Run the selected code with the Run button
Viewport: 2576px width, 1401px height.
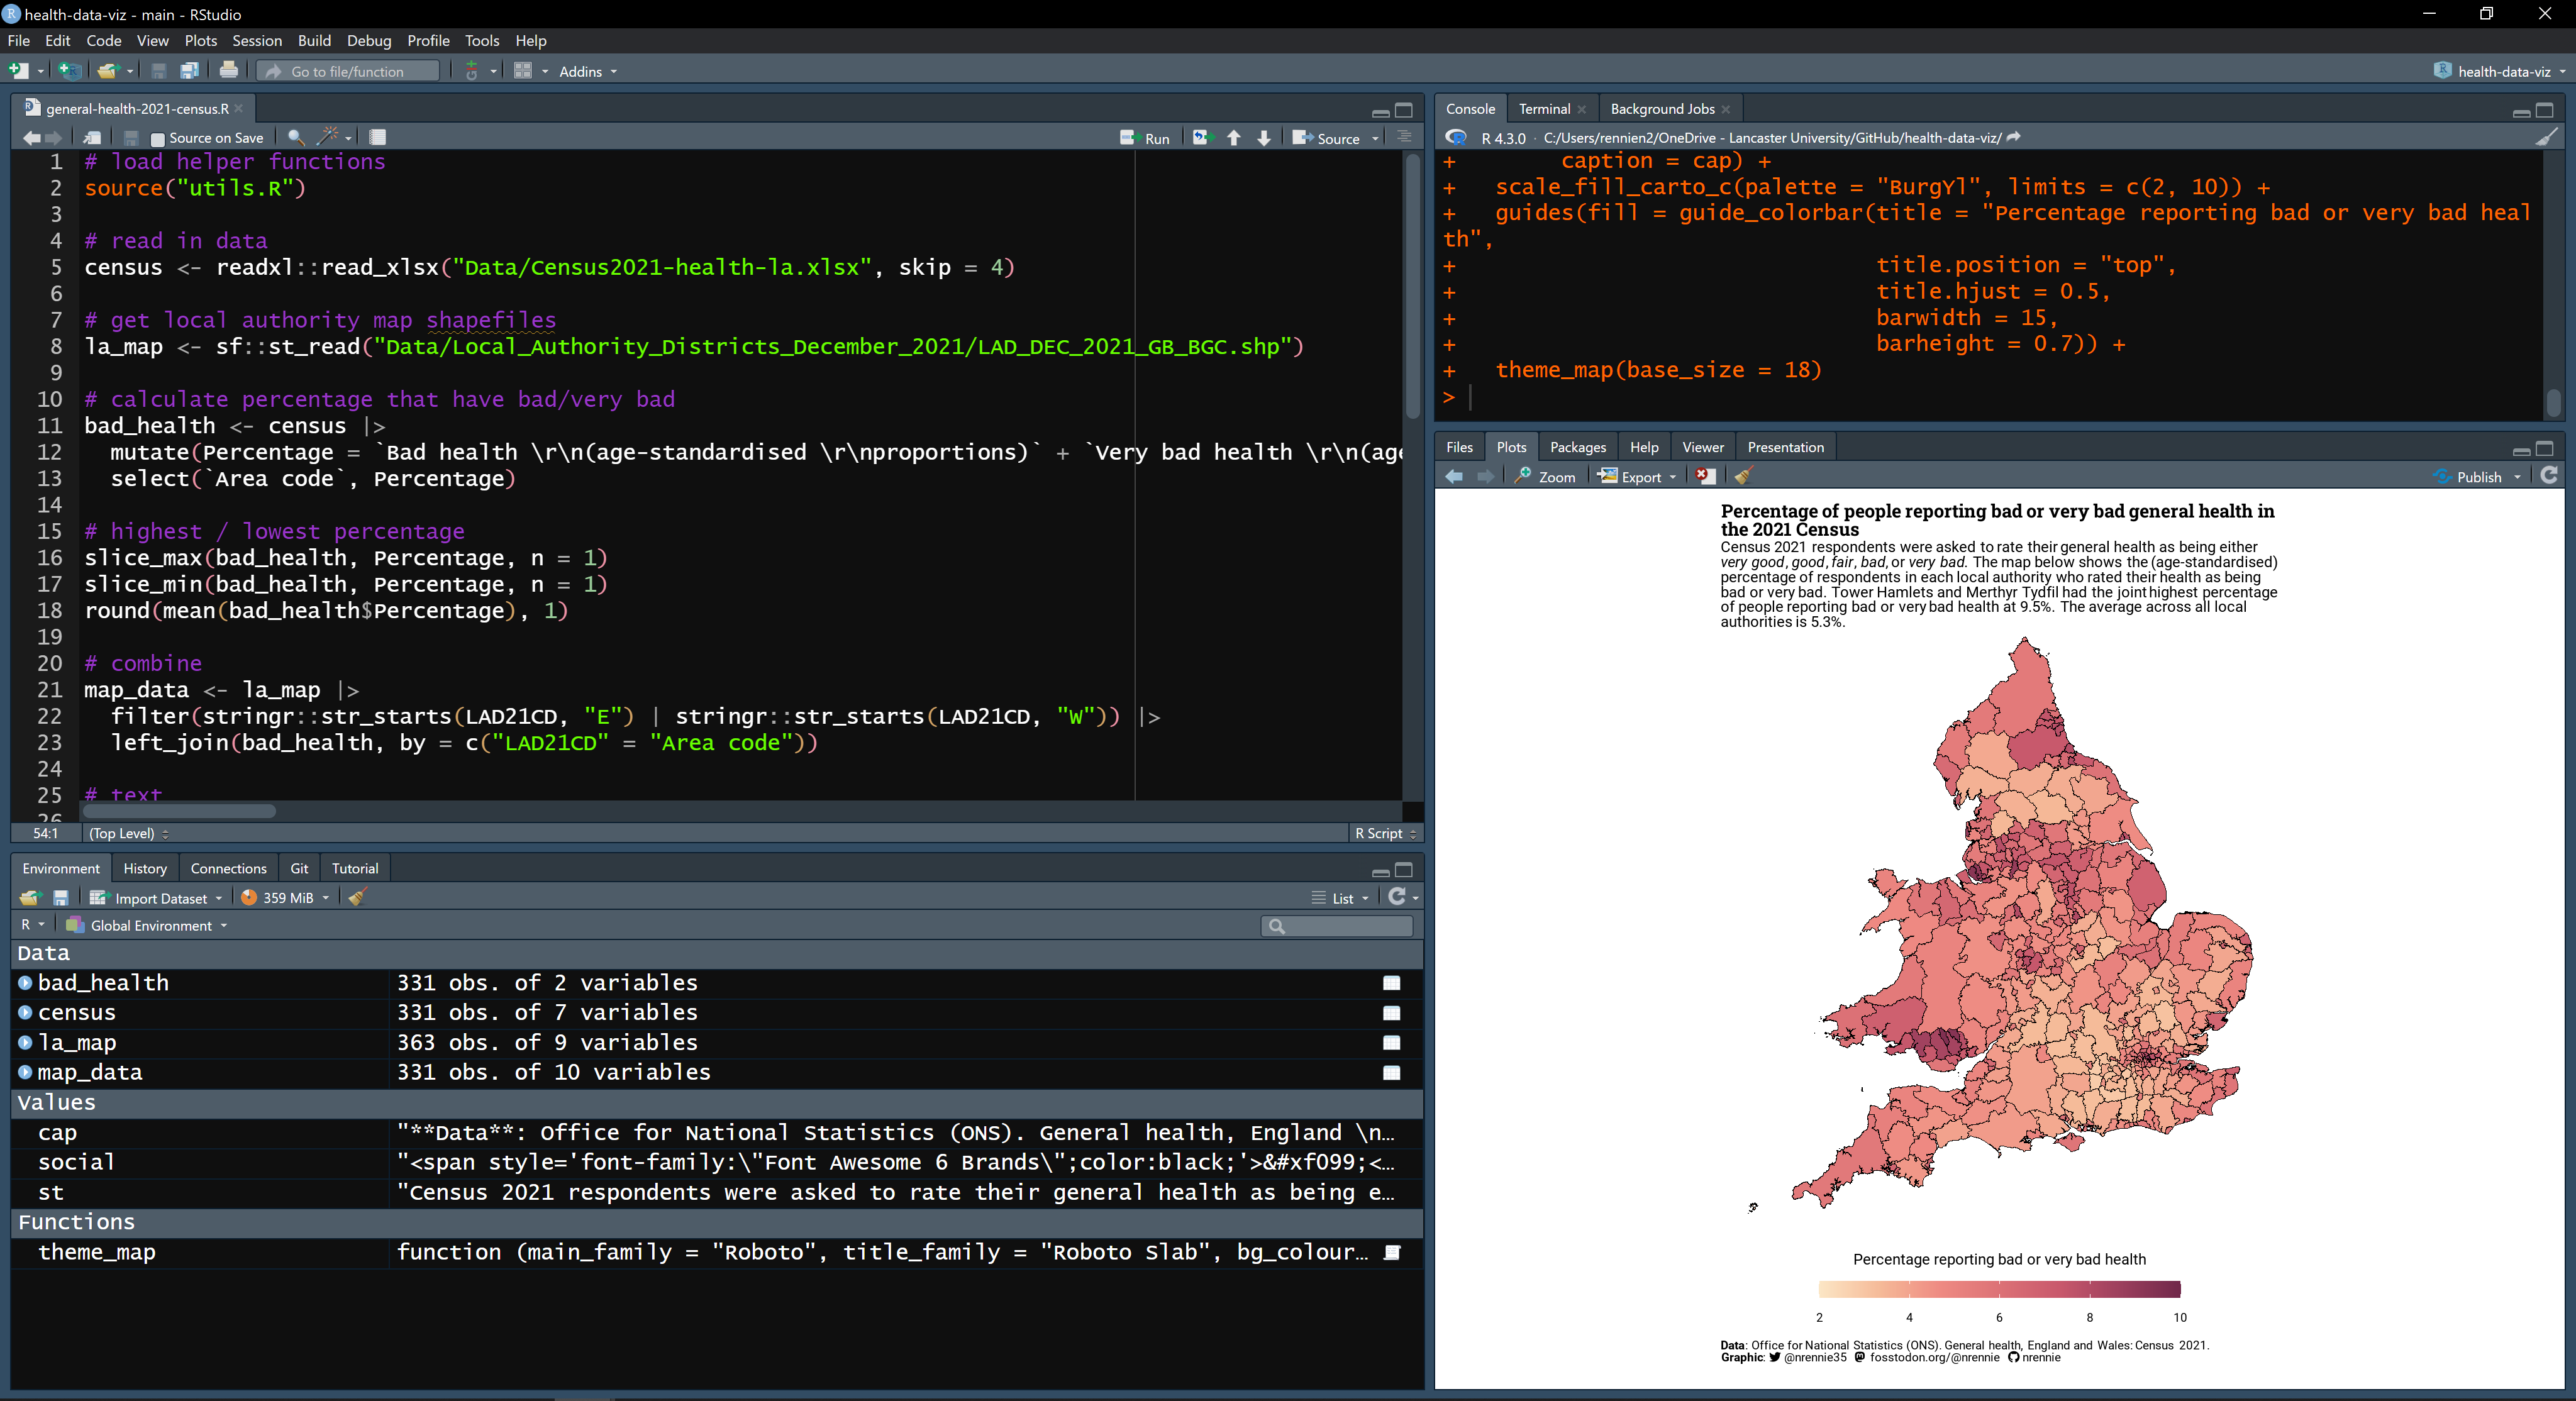[x=1146, y=137]
